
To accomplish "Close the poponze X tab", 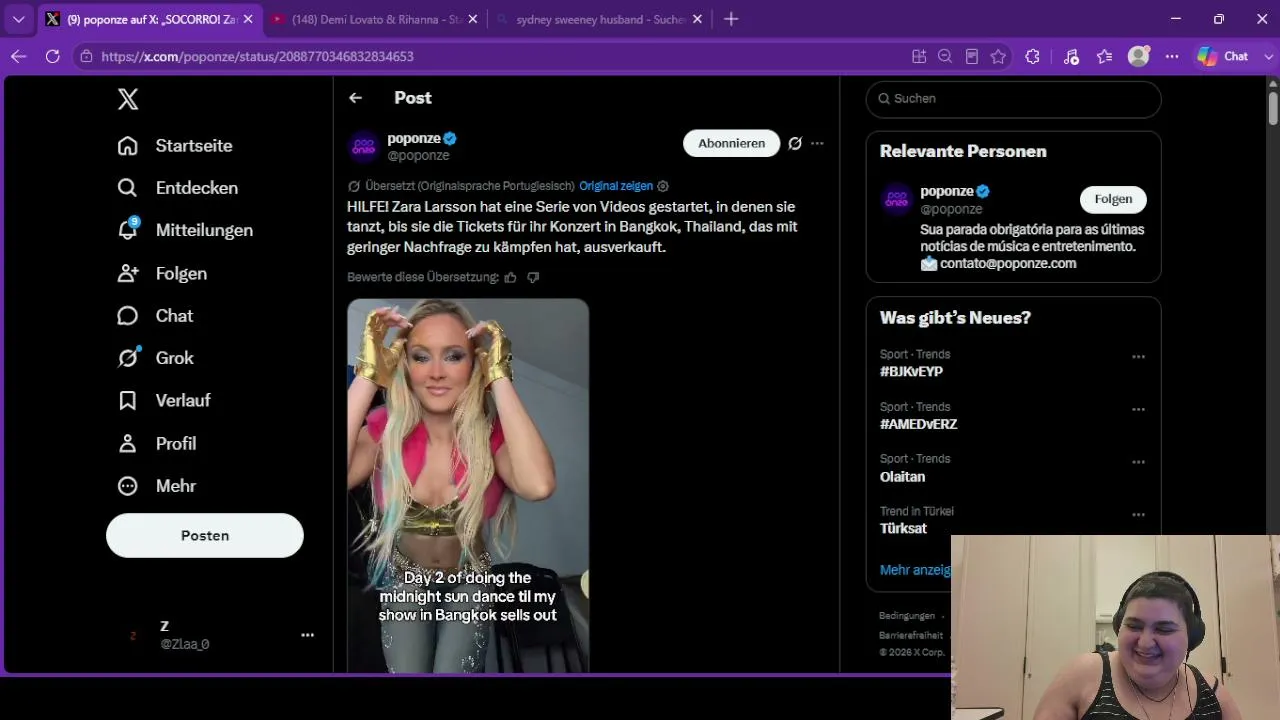I will click(248, 19).
